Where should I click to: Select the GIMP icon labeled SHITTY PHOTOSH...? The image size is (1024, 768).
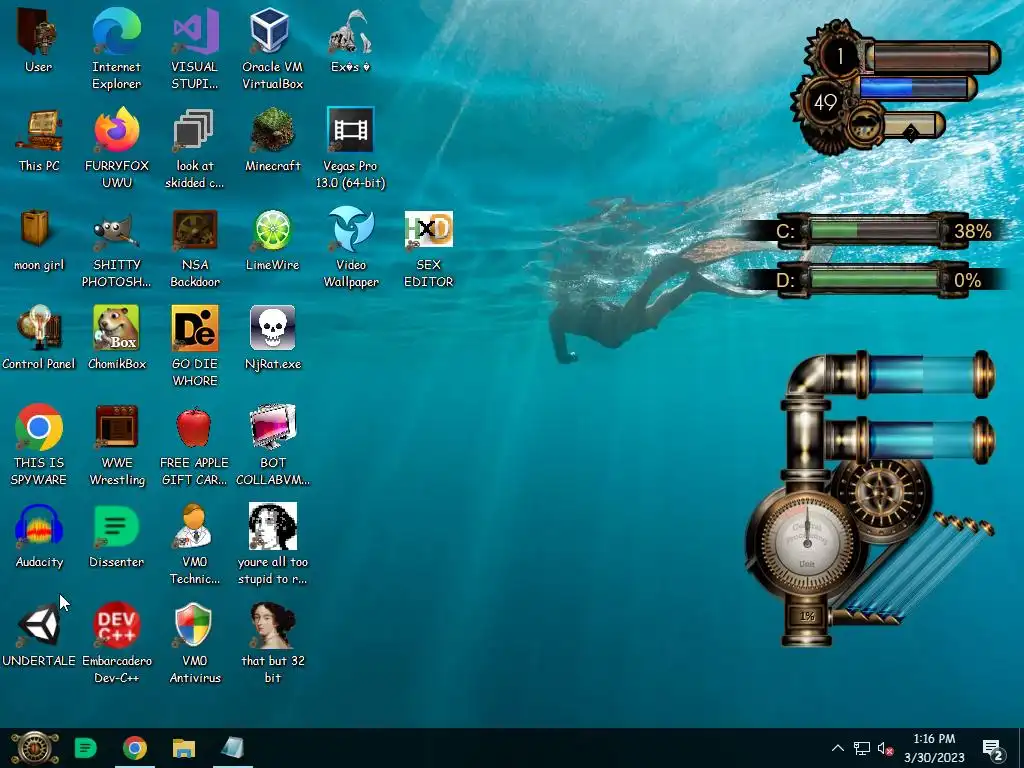[116, 248]
